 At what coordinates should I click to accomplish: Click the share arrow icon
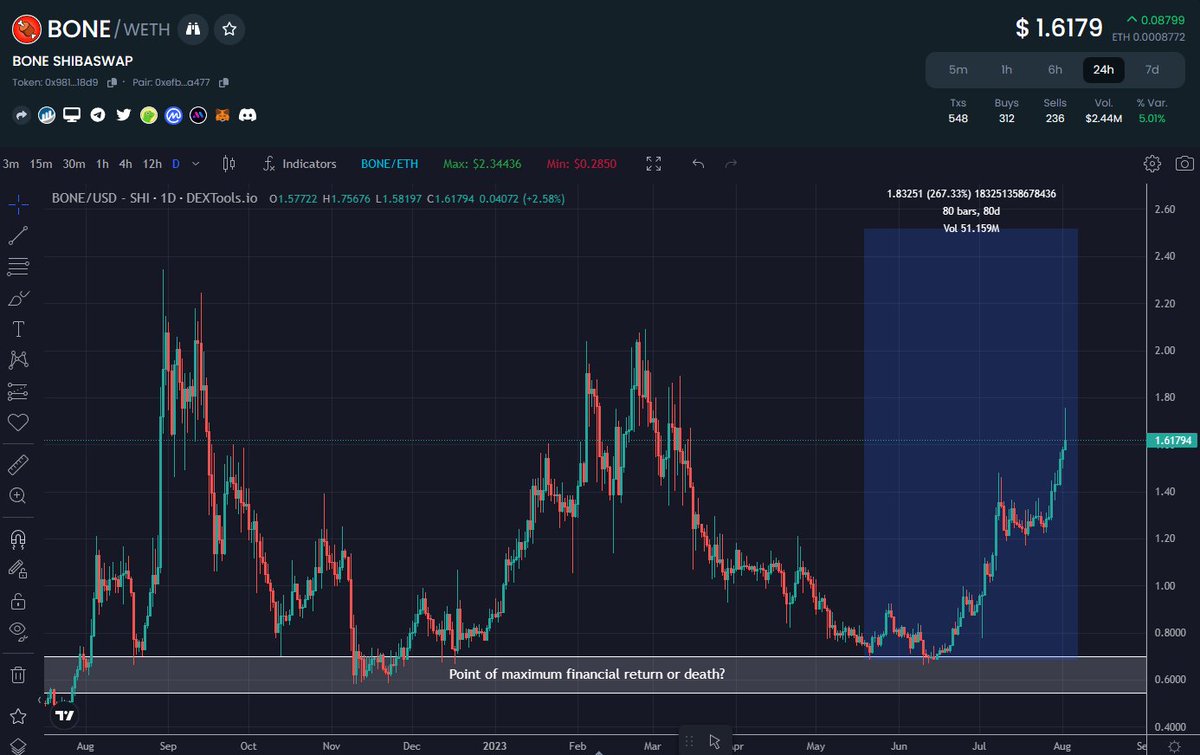[x=20, y=115]
